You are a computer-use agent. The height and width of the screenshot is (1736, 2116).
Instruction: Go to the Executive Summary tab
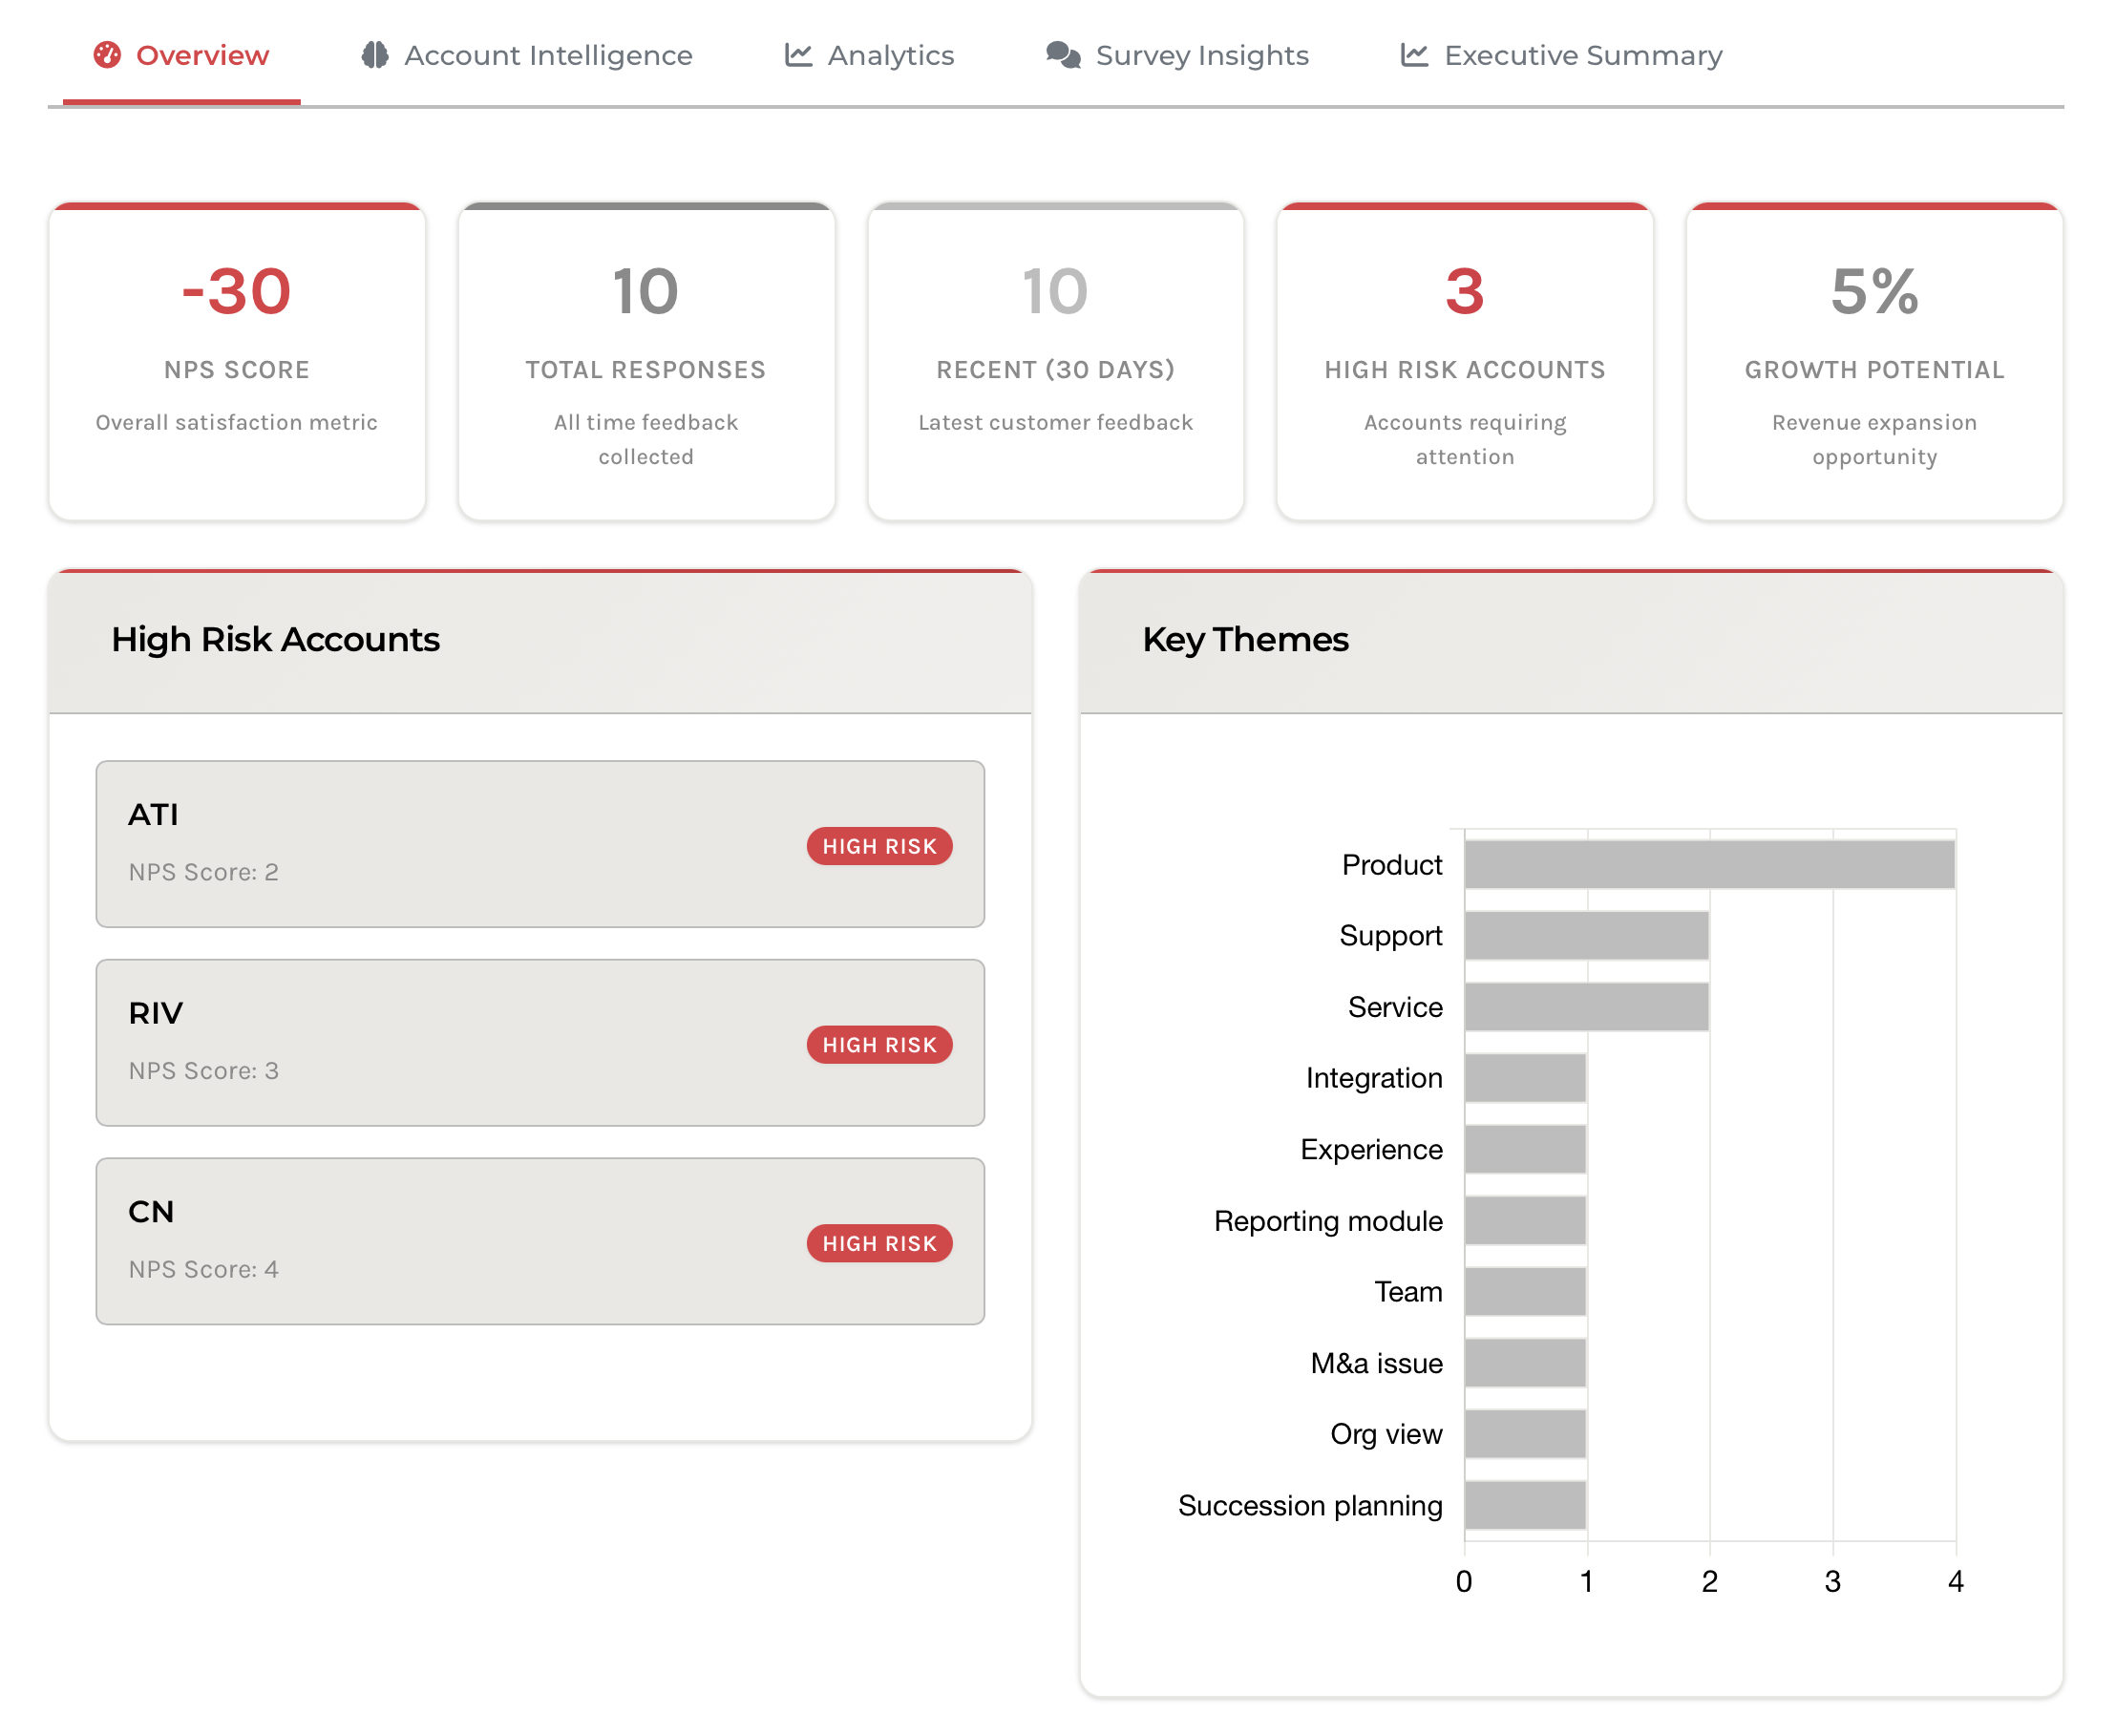click(1582, 55)
